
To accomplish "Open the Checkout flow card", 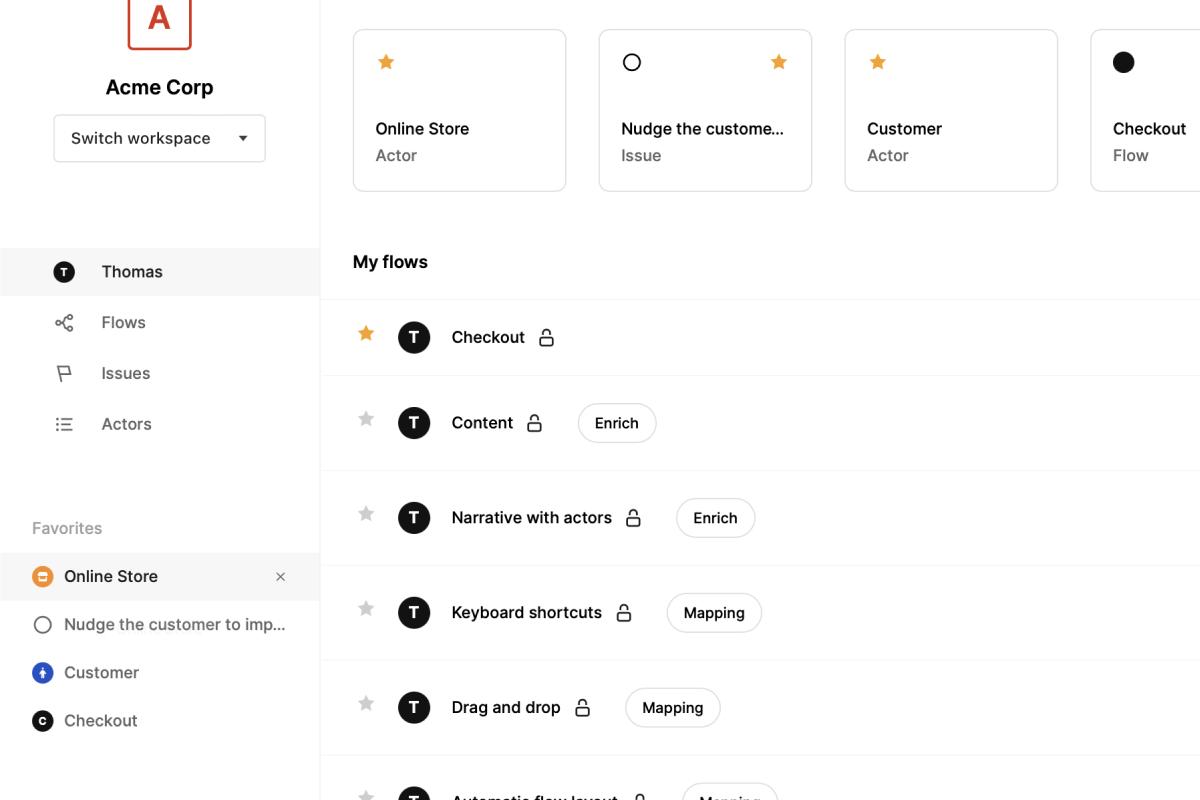I will [x=1145, y=110].
